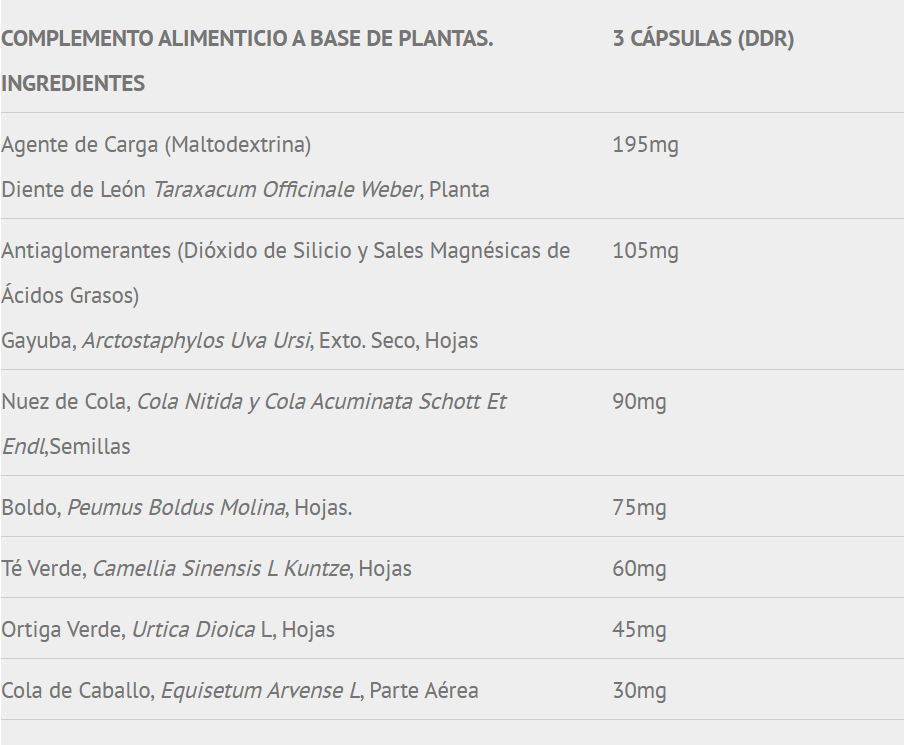
Task: Click the "INGREDIENTES" heading text
Action: click(x=73, y=84)
